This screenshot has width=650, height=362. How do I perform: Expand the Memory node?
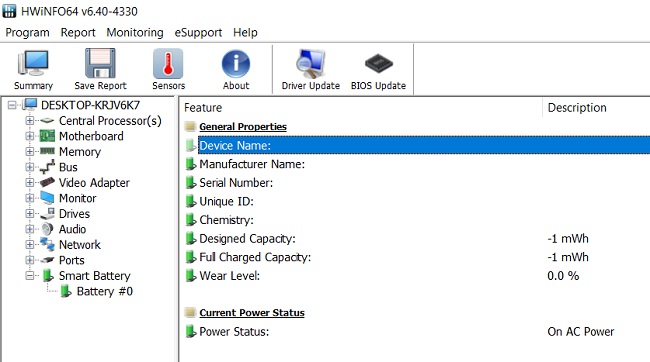[30, 151]
